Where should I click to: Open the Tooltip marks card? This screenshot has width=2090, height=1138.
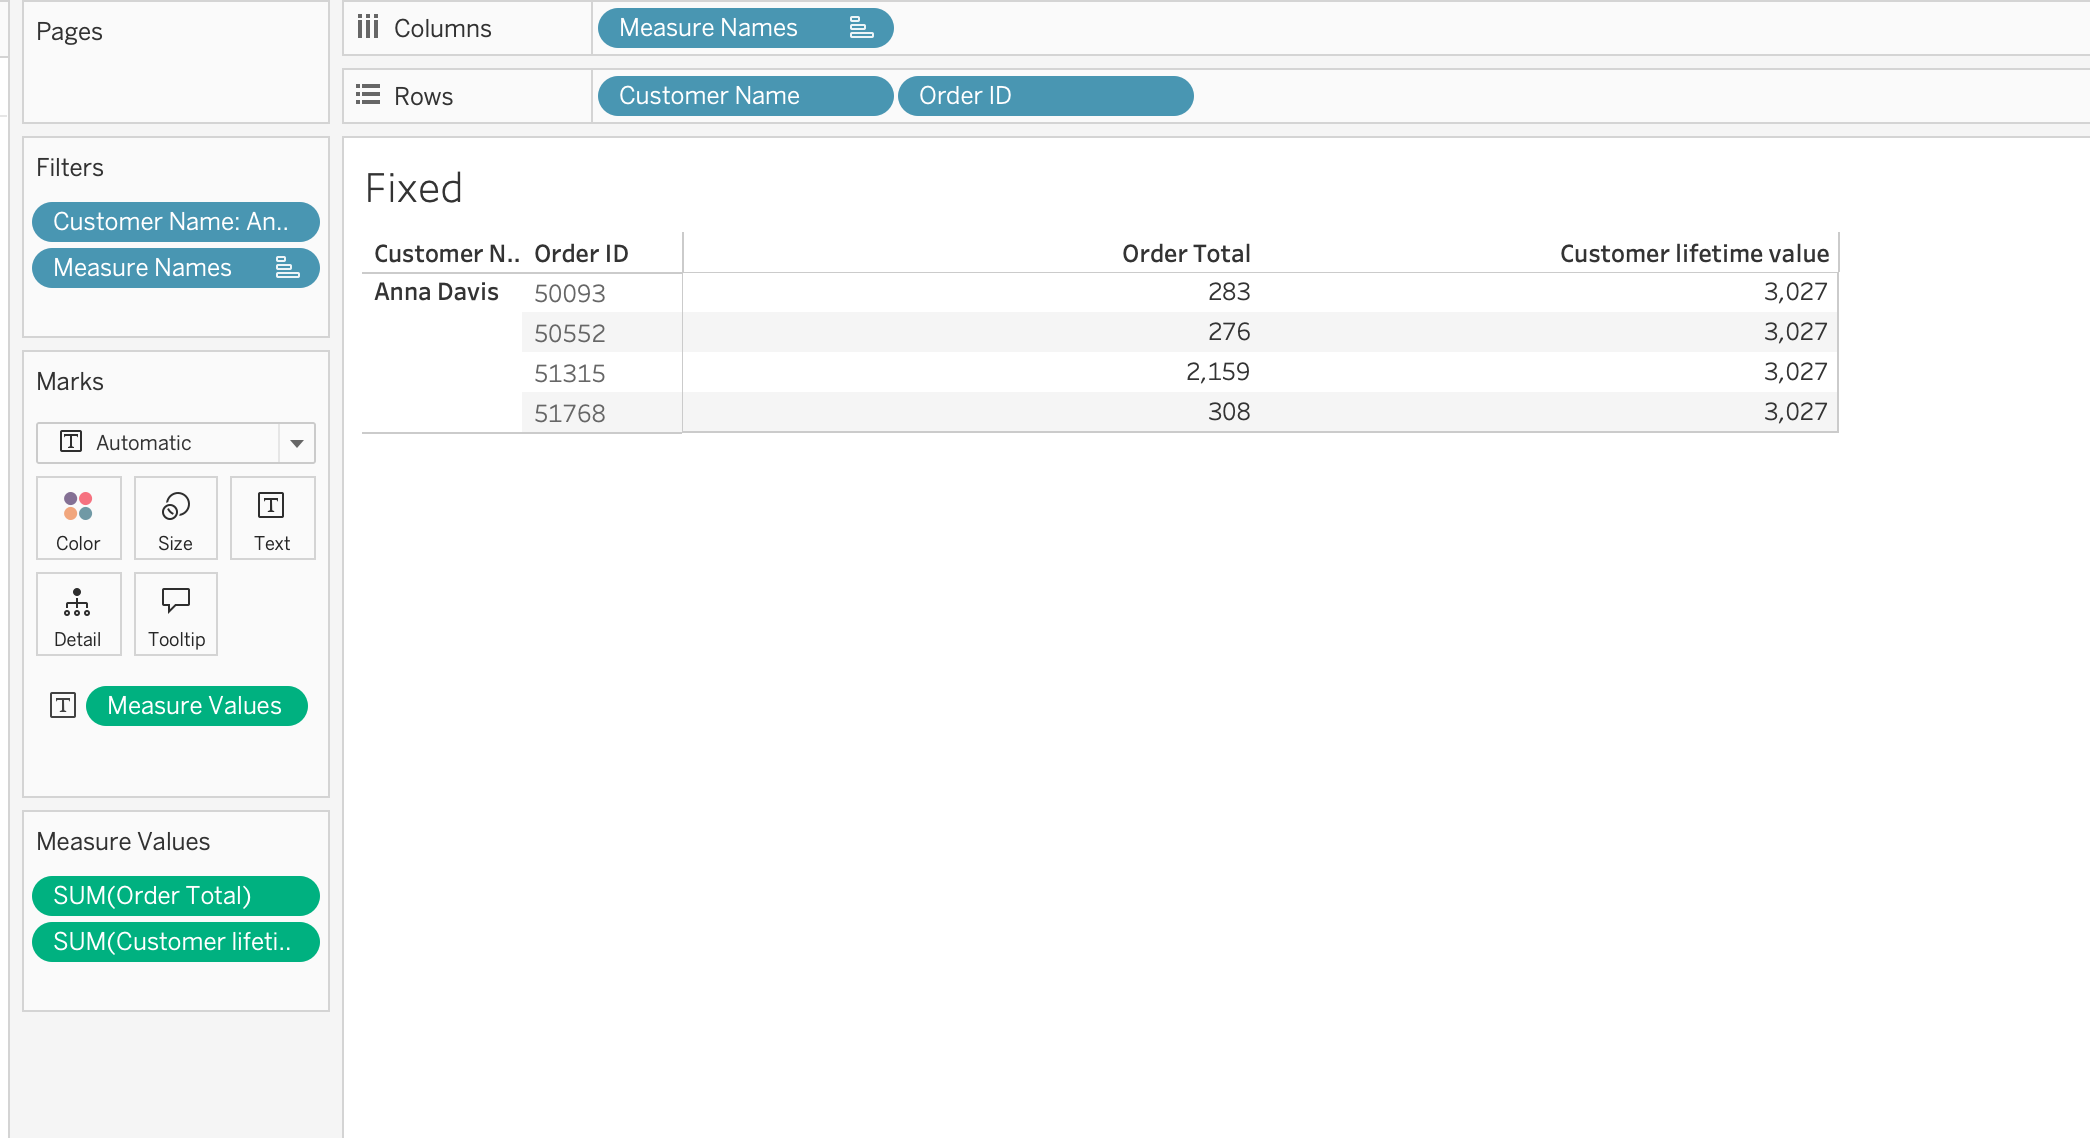[x=176, y=614]
